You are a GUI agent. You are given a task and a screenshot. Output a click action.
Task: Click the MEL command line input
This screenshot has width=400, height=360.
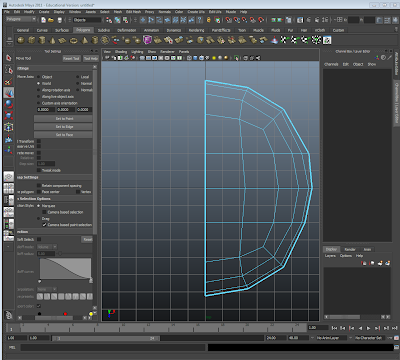coord(113,347)
